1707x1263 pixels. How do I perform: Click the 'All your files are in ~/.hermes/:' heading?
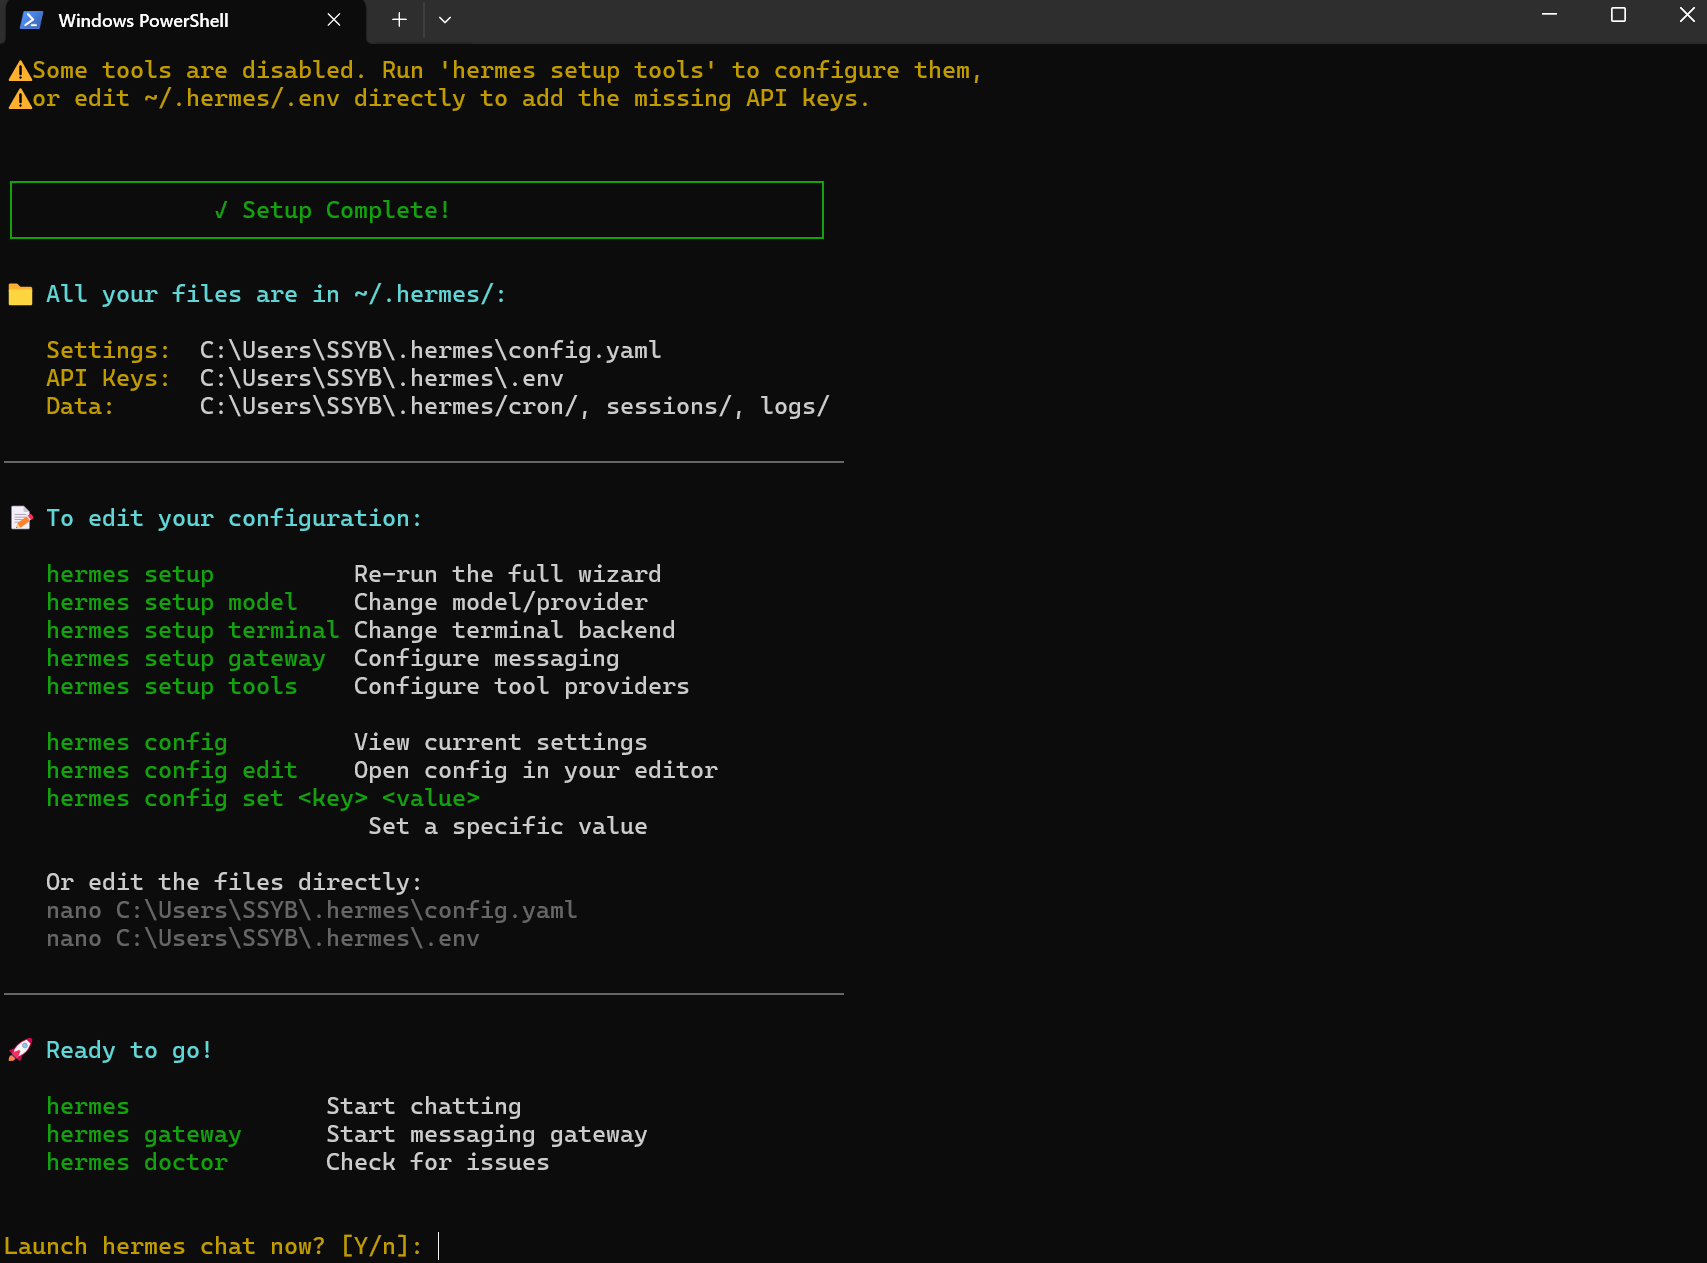pos(276,295)
